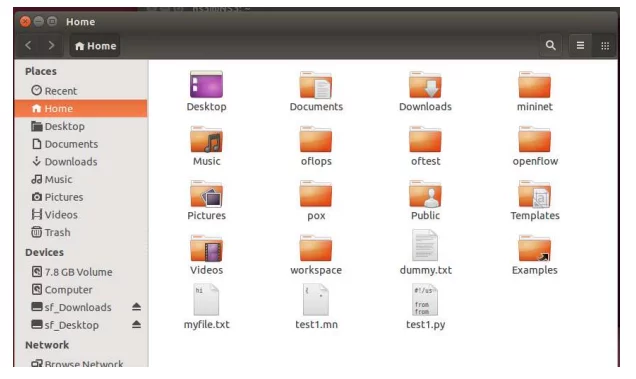
Task: Select Home in the Places sidebar
Action: pyautogui.click(x=81, y=108)
